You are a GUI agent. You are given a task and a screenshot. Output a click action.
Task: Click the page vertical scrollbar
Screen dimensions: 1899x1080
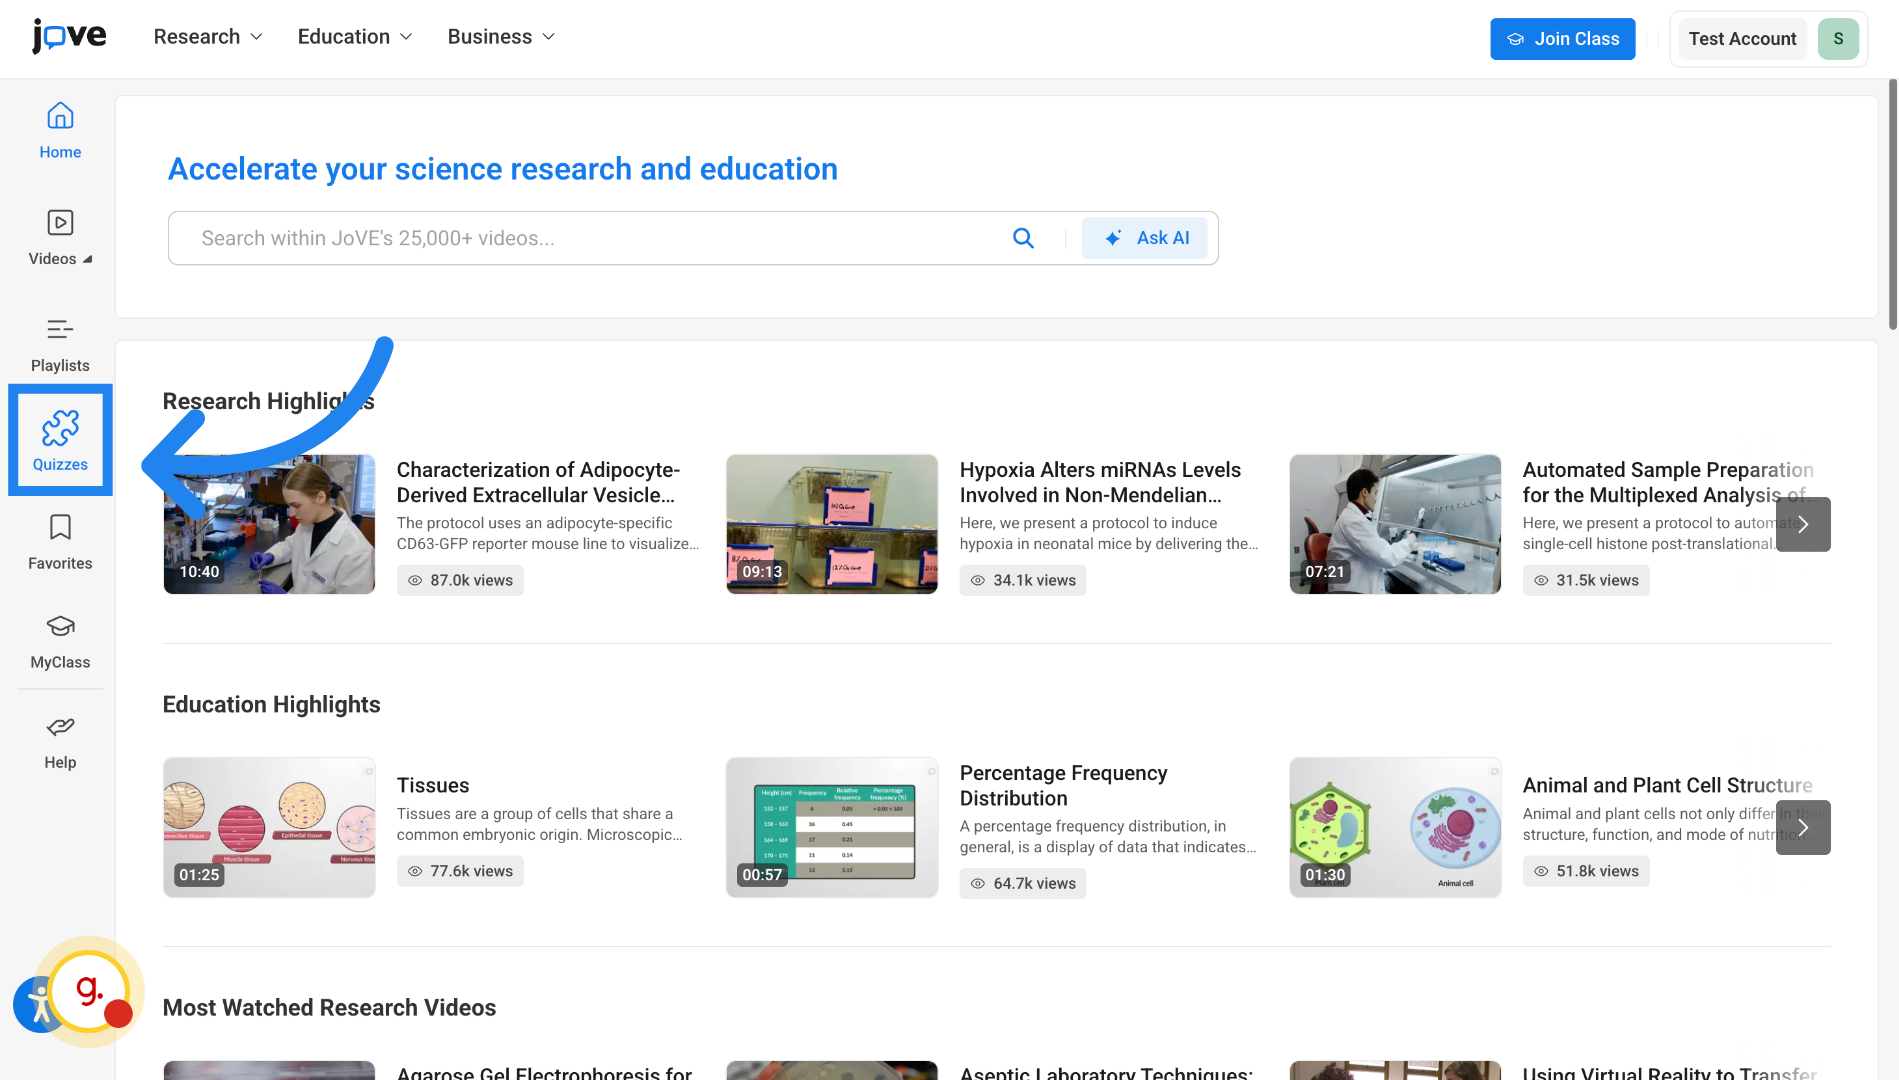pyautogui.click(x=1892, y=205)
